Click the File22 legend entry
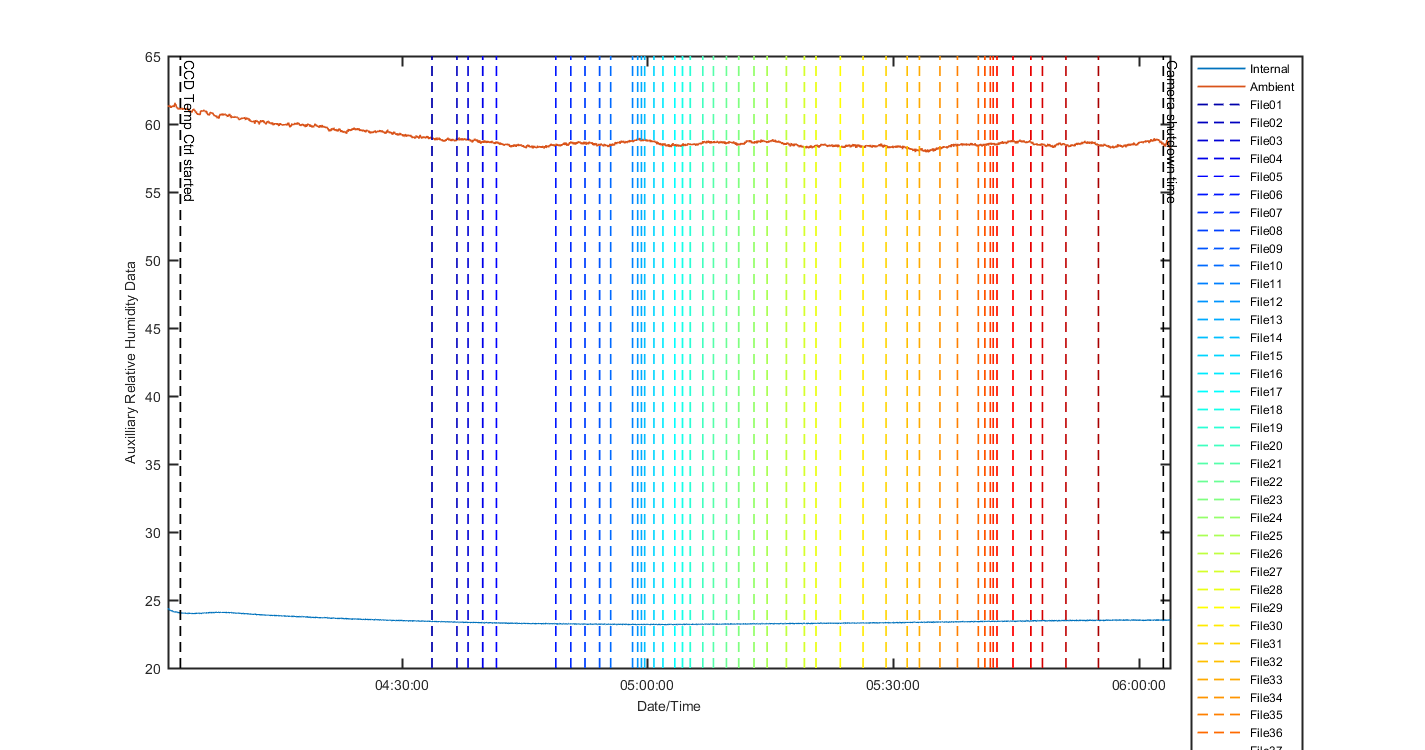 pyautogui.click(x=1241, y=482)
